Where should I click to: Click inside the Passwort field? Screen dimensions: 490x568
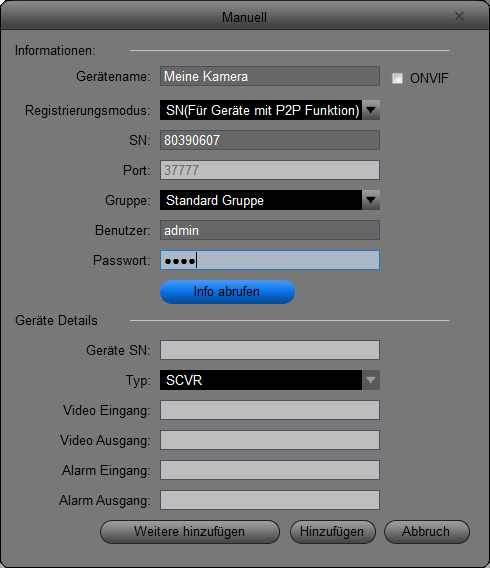270,260
